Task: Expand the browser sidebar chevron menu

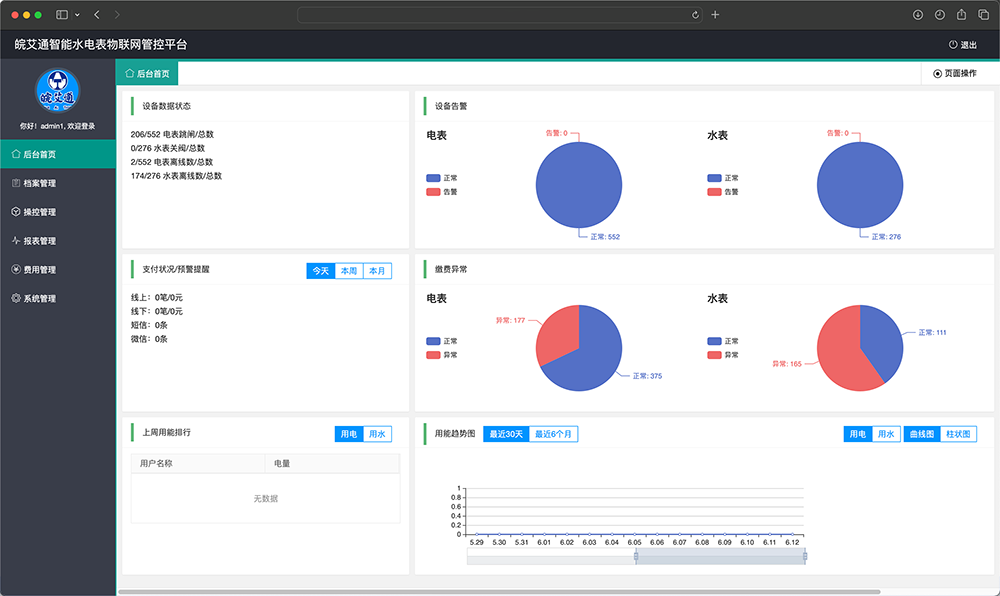Action: pos(77,15)
